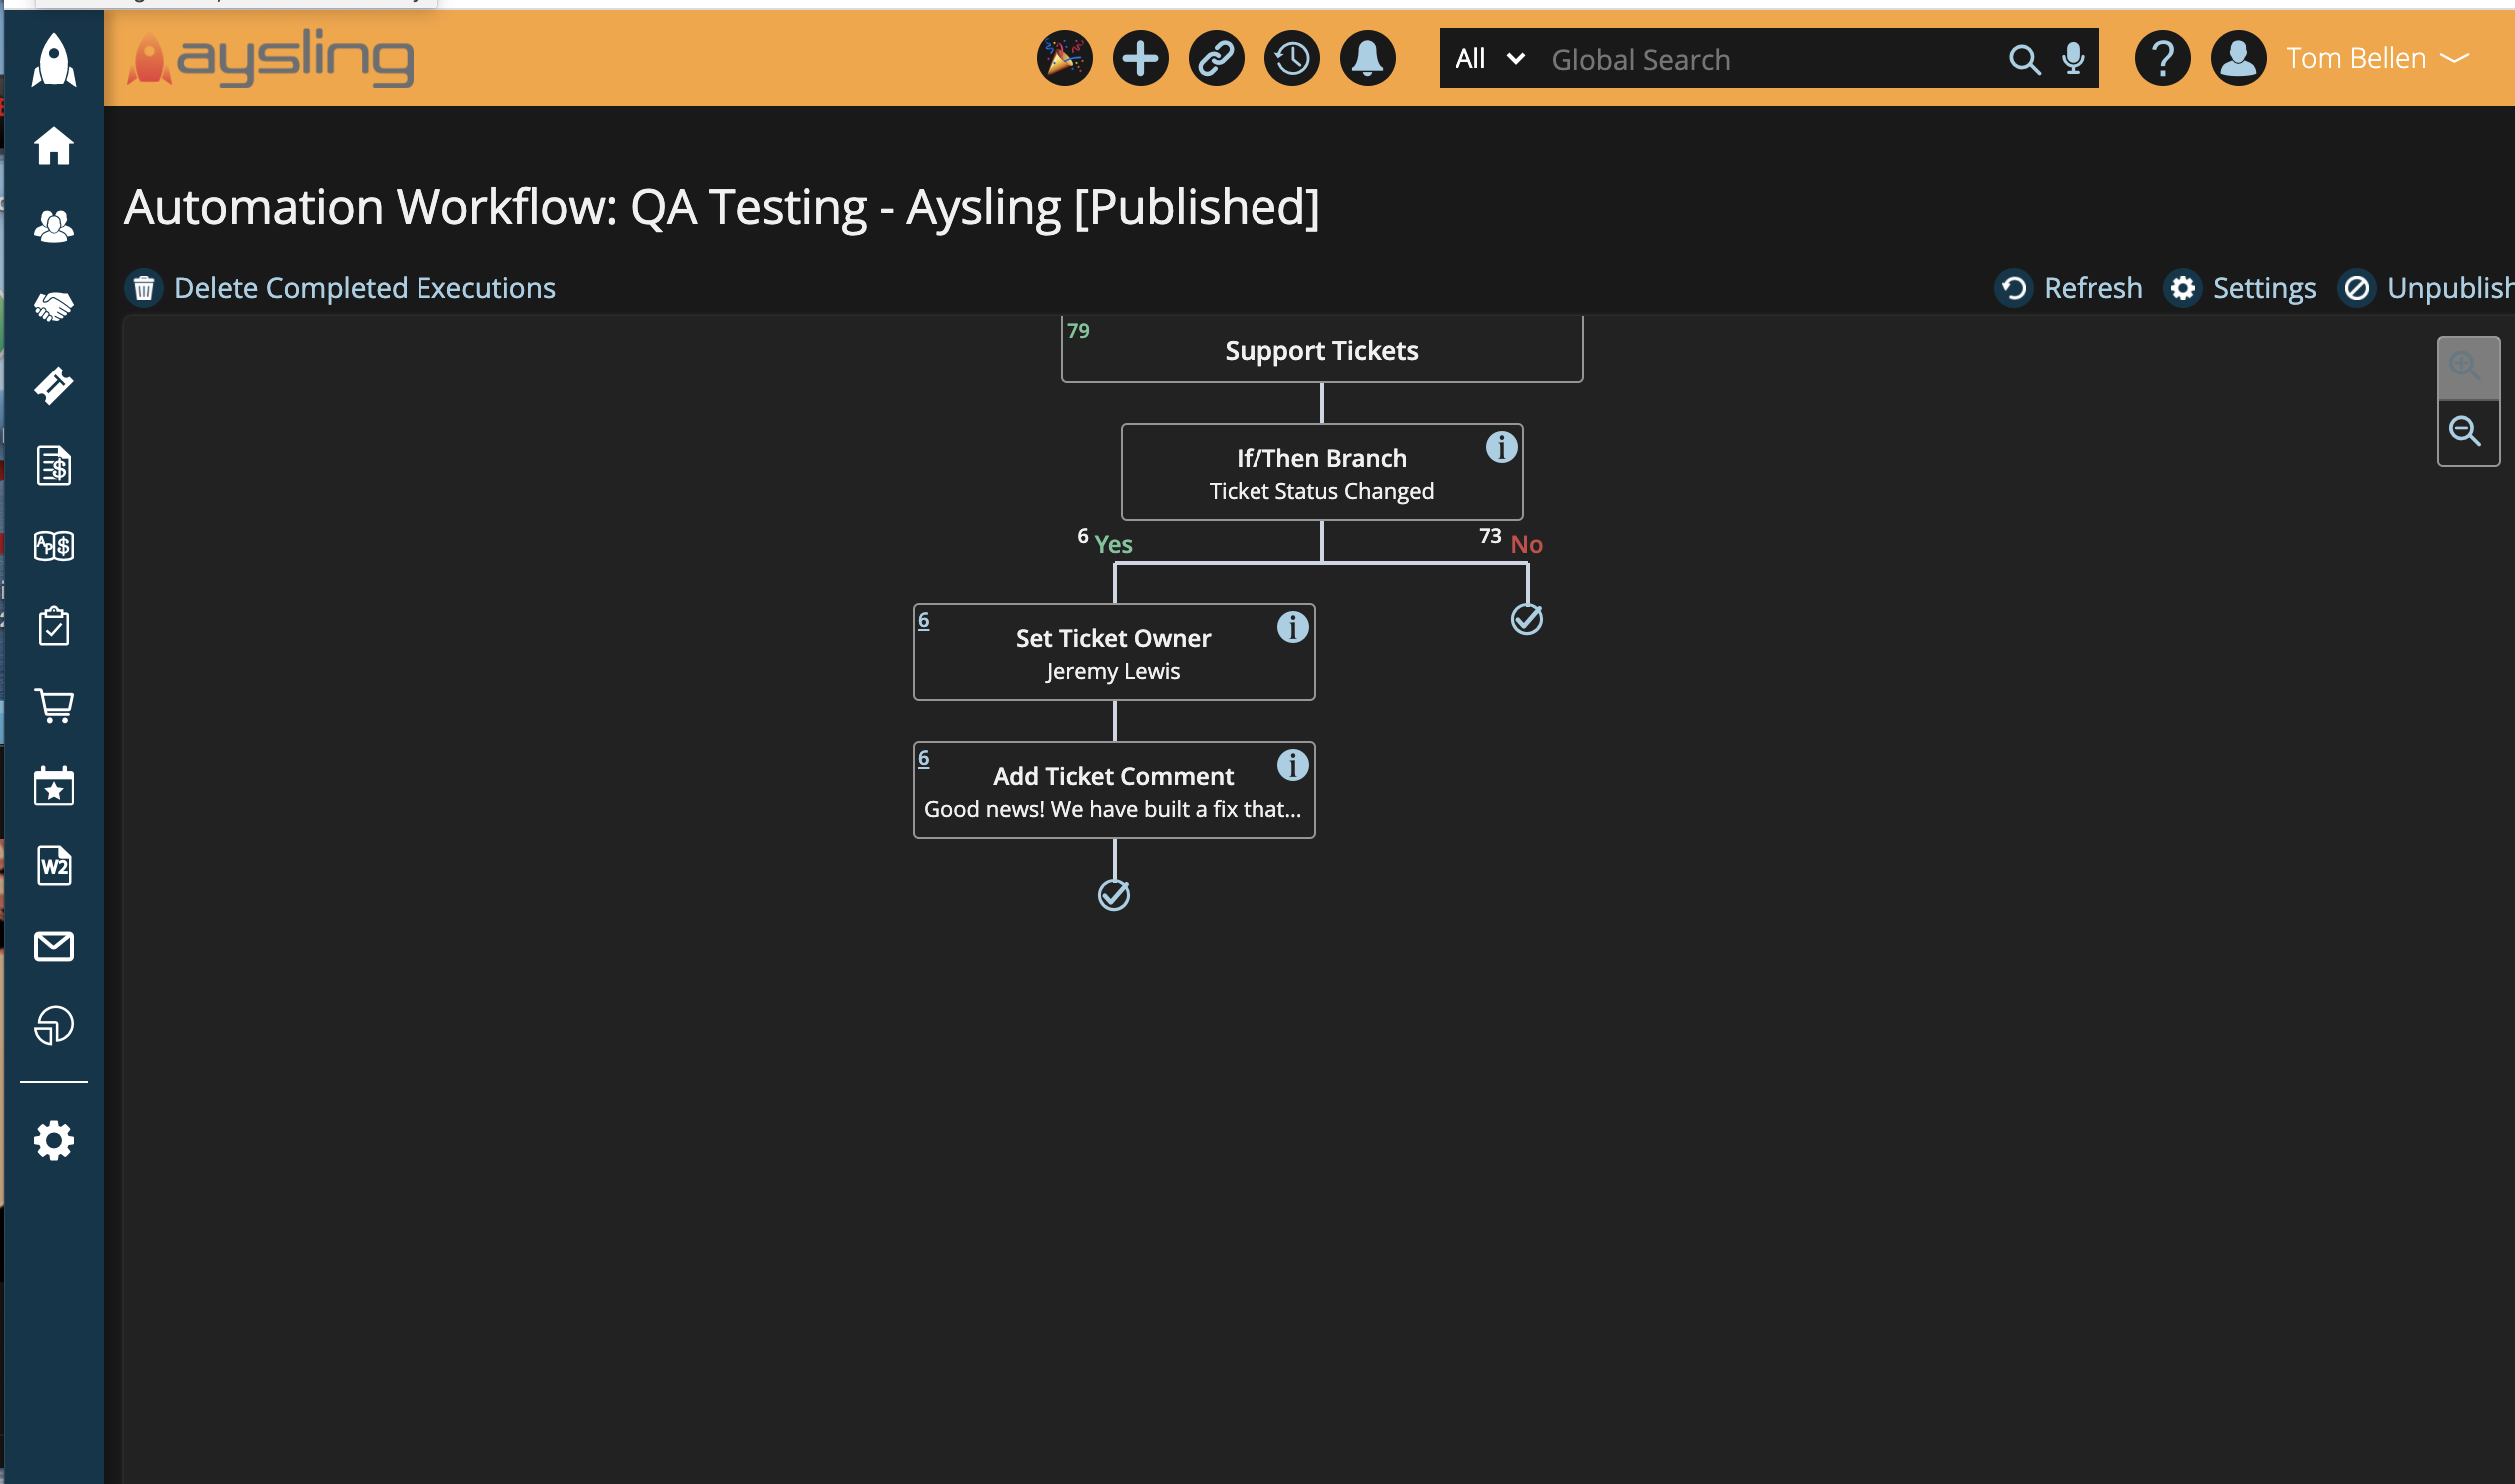
Task: Show info for Set Ticket Owner node
Action: [x=1293, y=627]
